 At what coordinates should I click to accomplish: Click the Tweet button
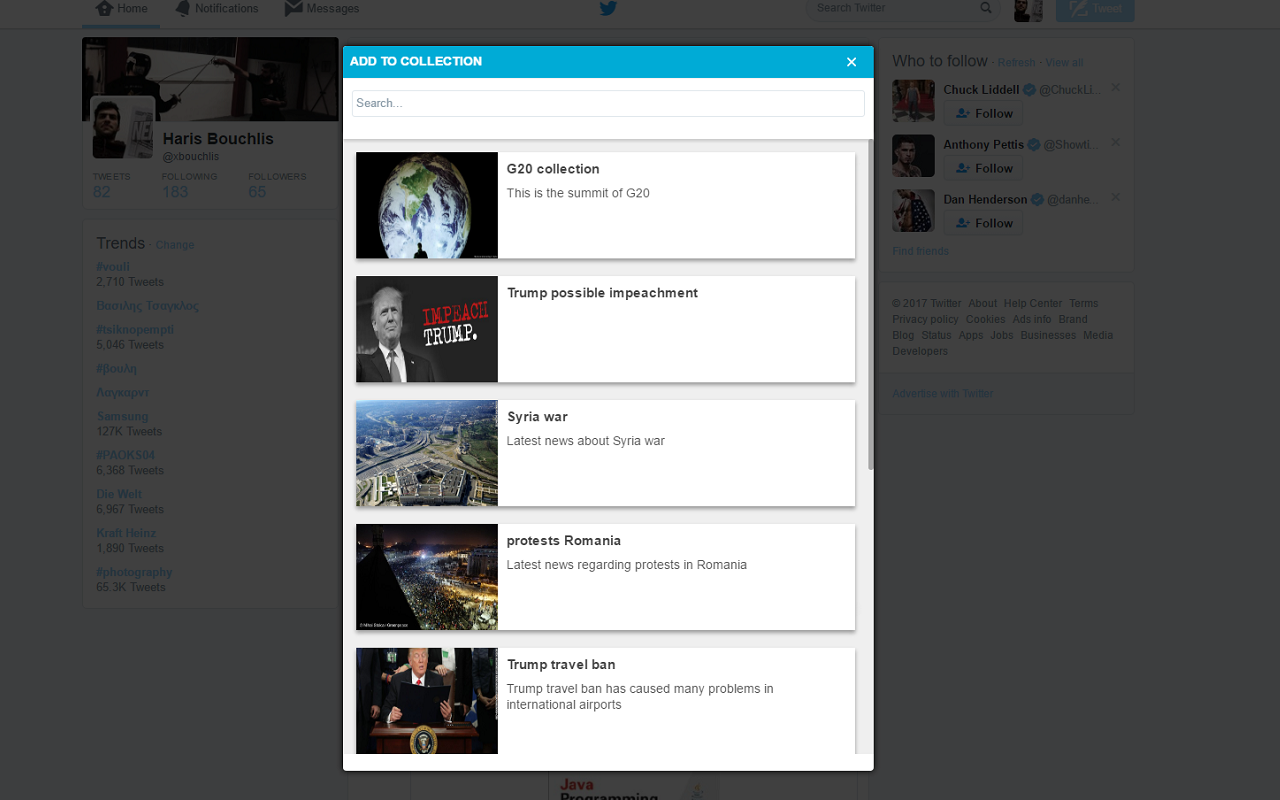pyautogui.click(x=1095, y=9)
